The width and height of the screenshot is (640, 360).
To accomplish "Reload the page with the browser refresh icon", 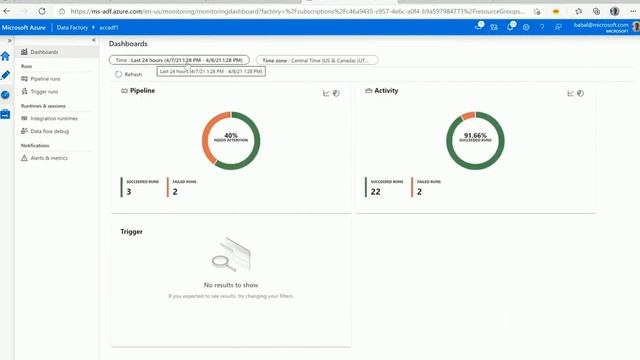I will 42,11.
